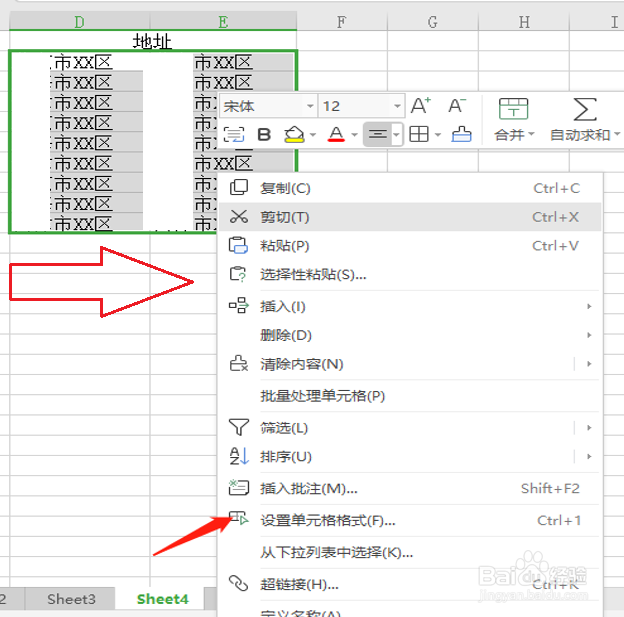Choose 粘贴(P) from context menu

point(410,246)
